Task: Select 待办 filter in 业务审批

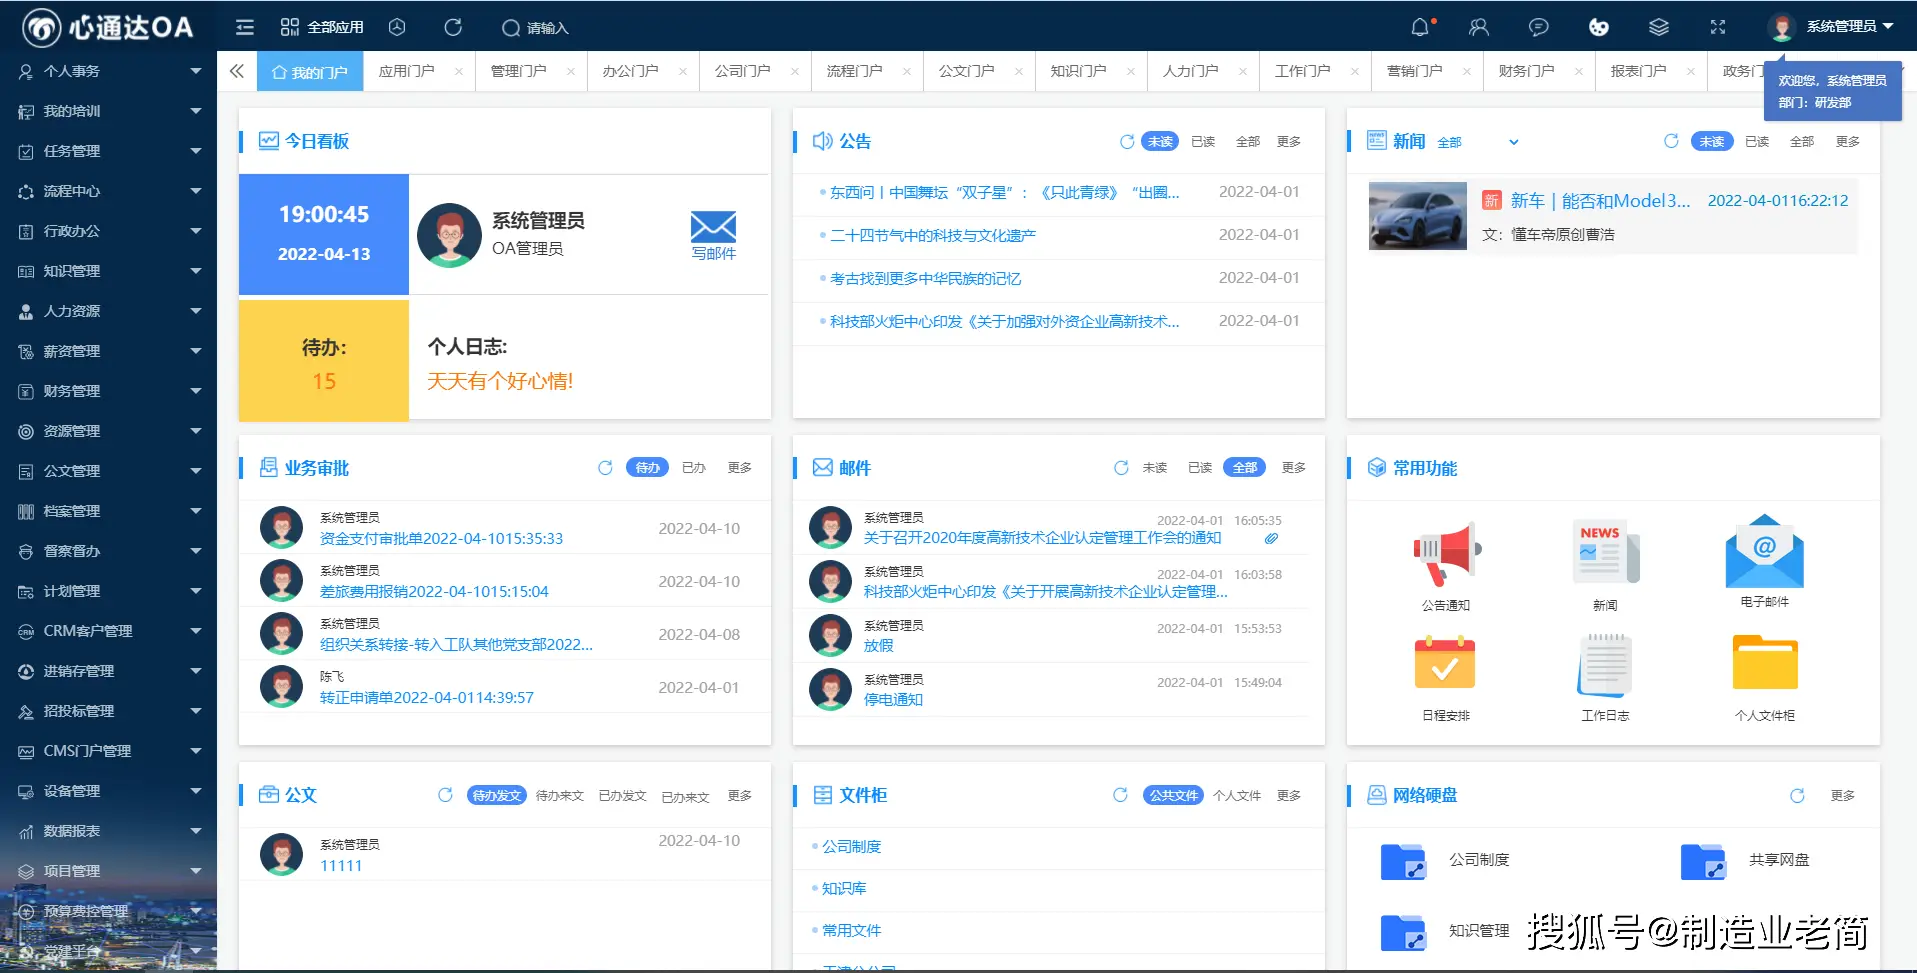Action: coord(647,467)
